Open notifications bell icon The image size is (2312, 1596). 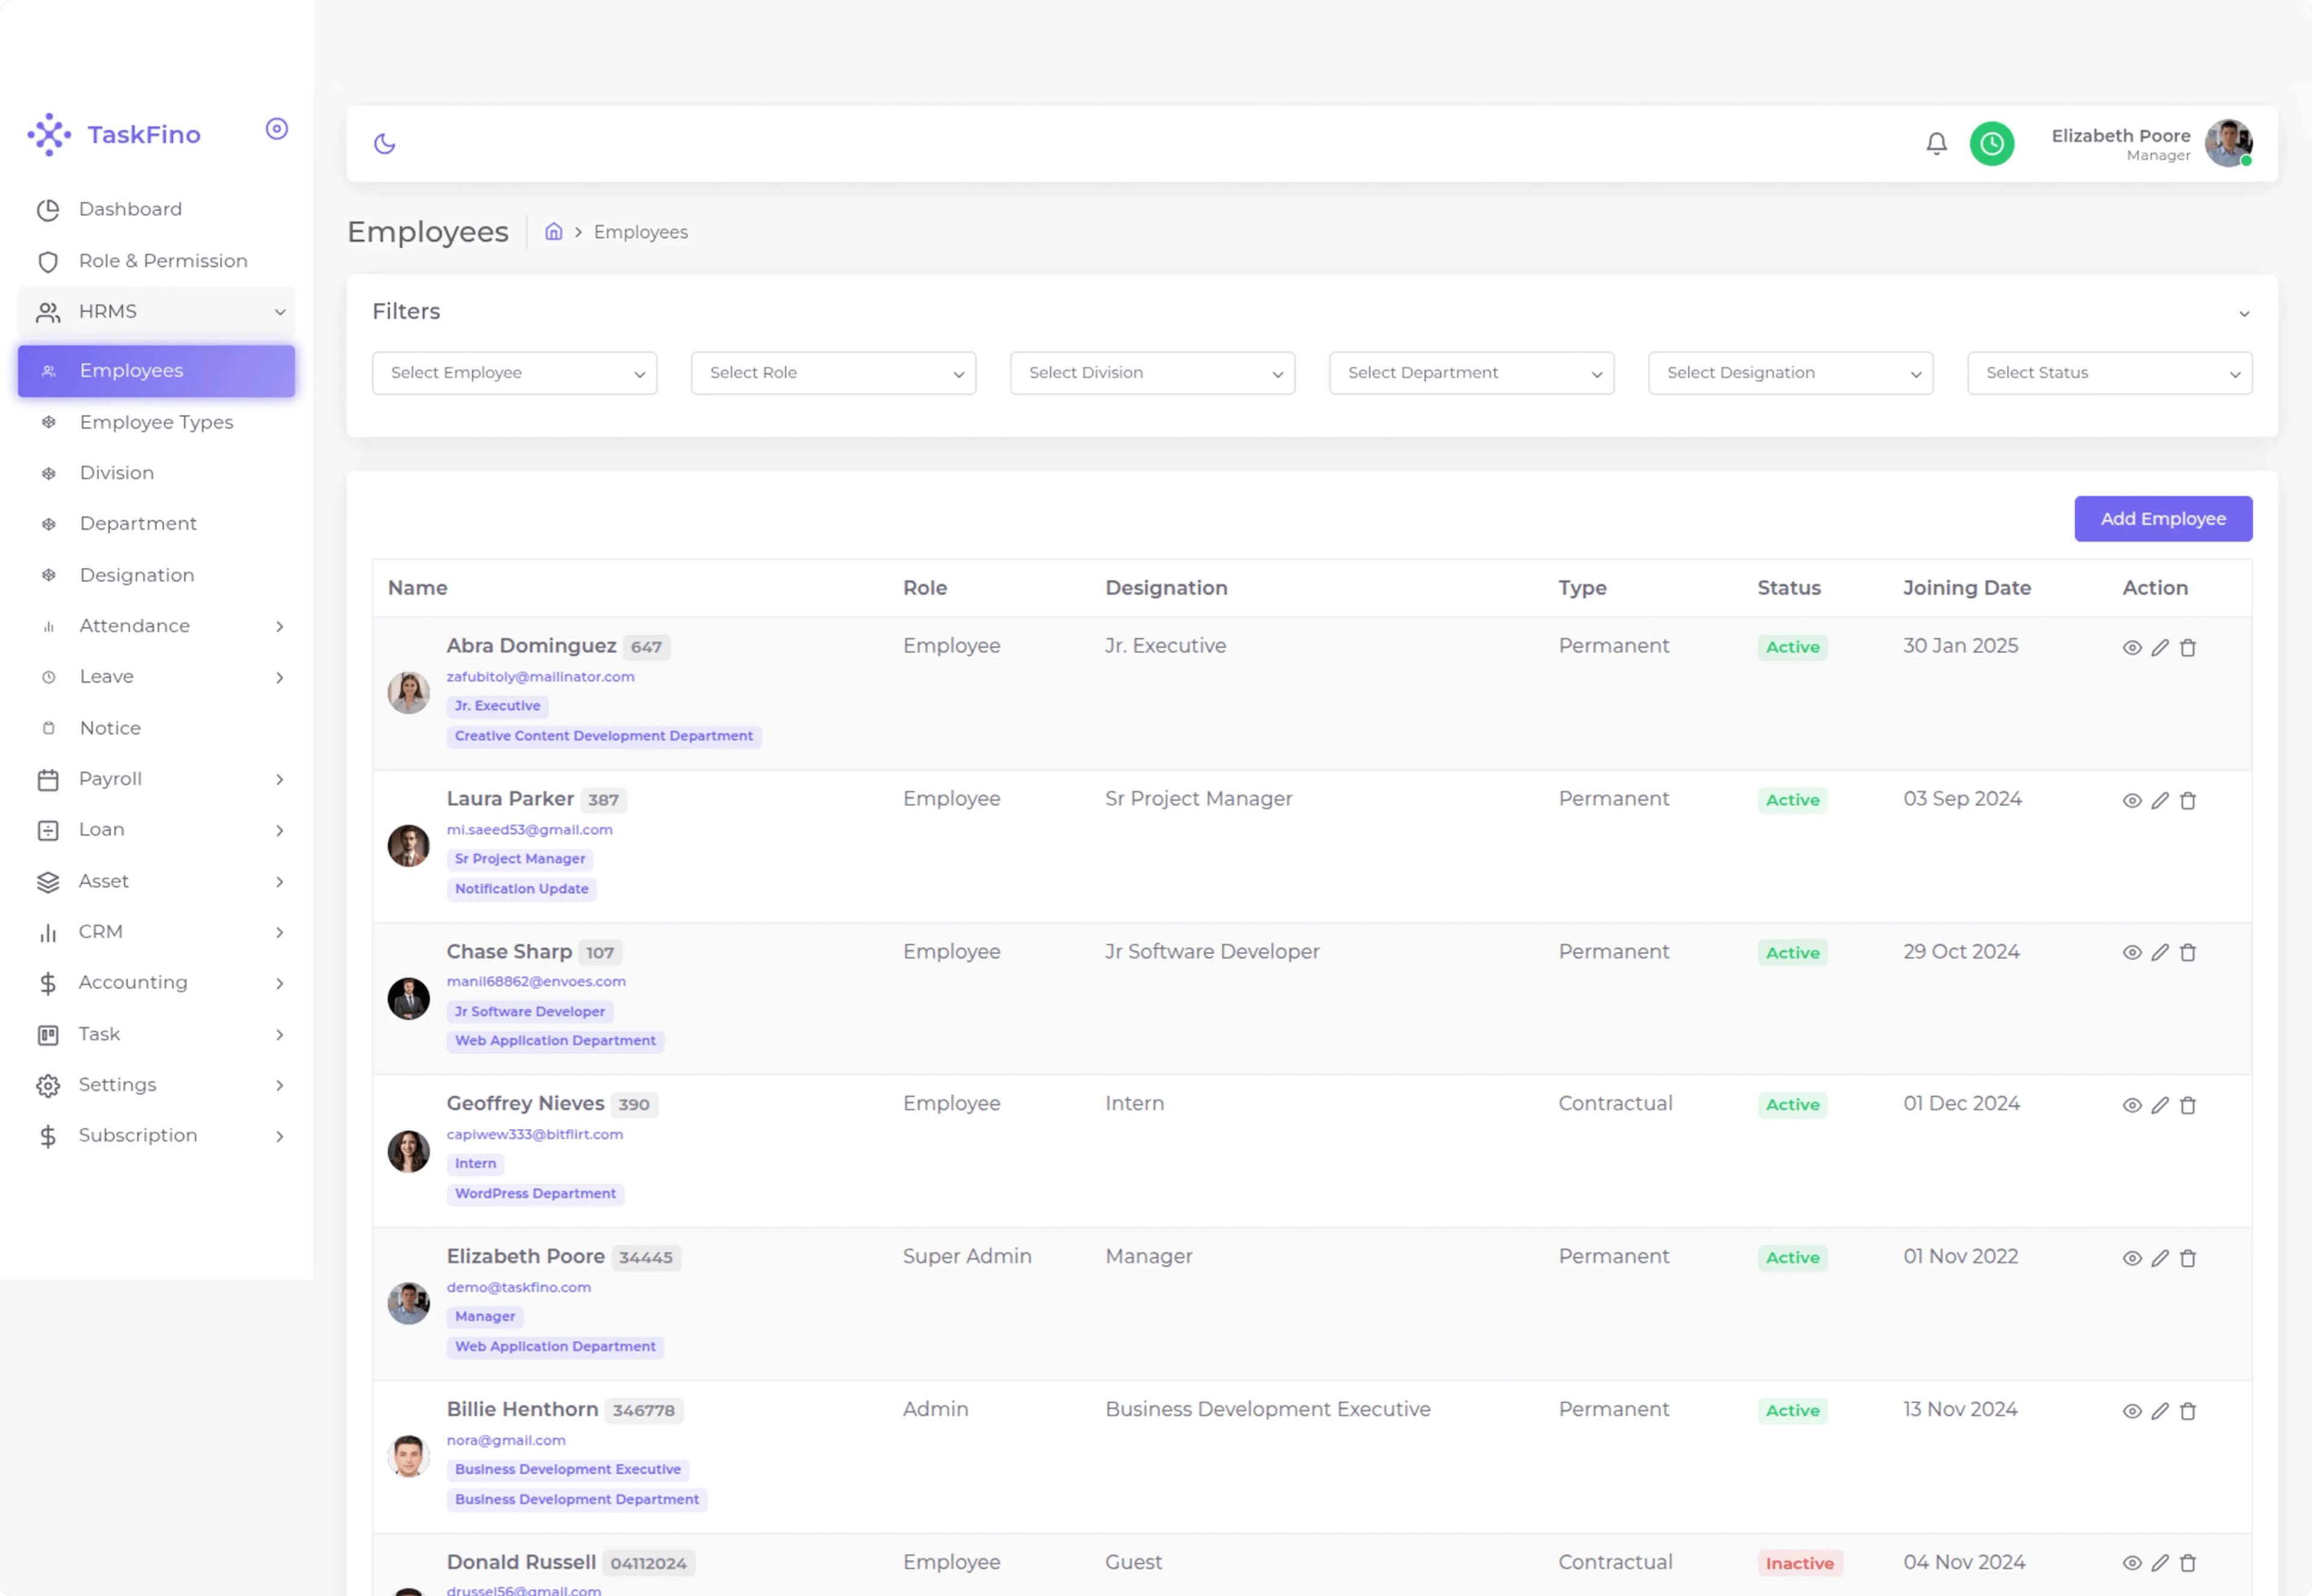click(x=1936, y=144)
